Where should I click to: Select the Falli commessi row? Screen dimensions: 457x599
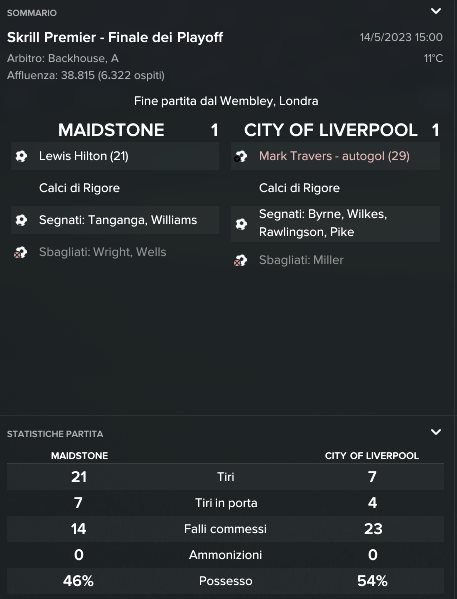225,529
